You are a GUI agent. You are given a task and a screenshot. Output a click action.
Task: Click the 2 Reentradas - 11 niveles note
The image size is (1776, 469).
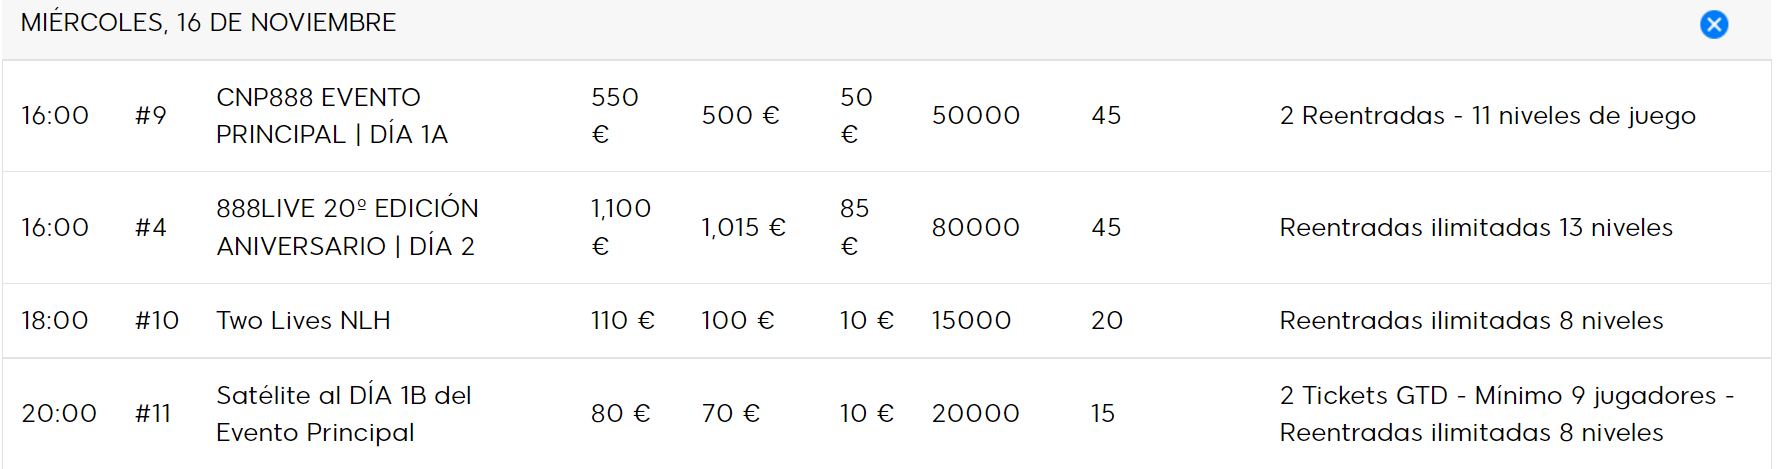[x=1488, y=116]
